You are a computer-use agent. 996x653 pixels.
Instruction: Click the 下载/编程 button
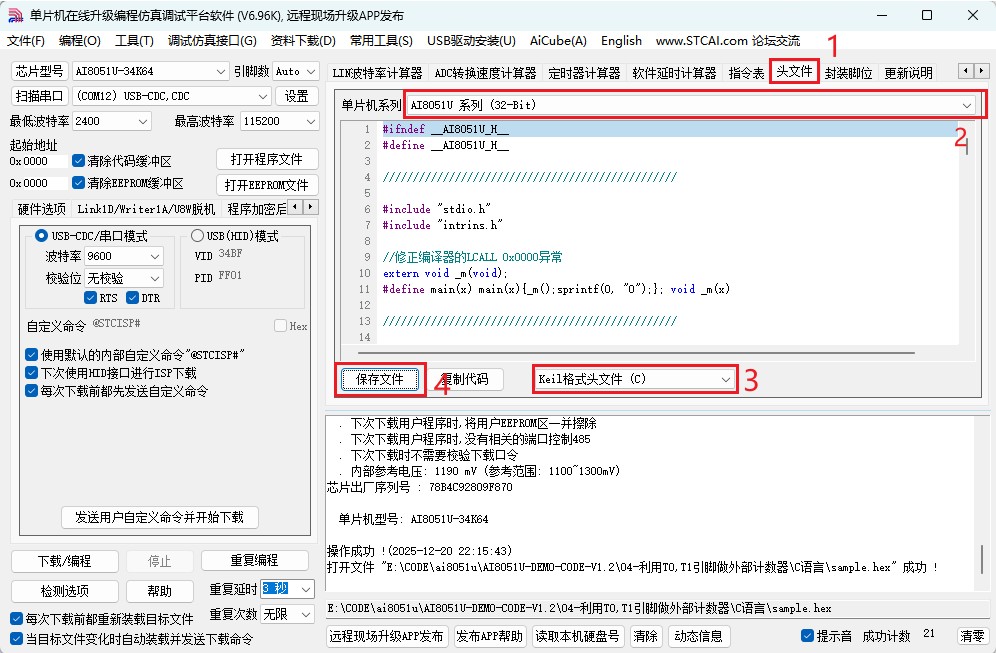coord(63,561)
